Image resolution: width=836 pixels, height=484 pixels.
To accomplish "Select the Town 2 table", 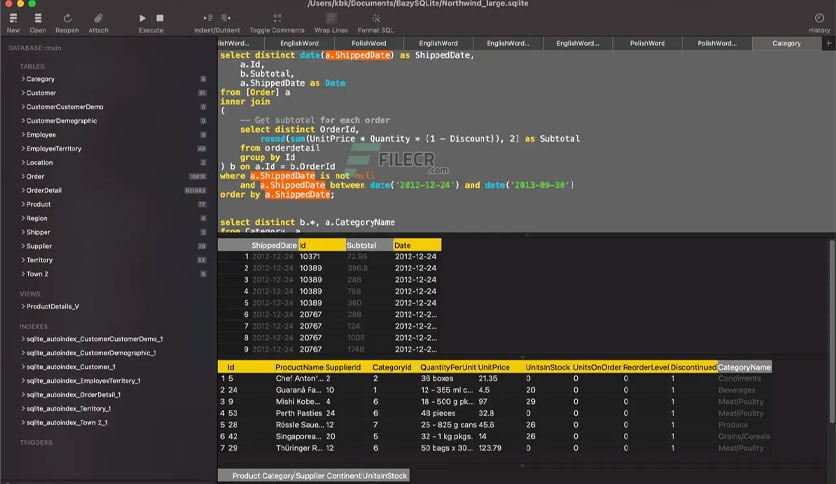I will tap(37, 273).
